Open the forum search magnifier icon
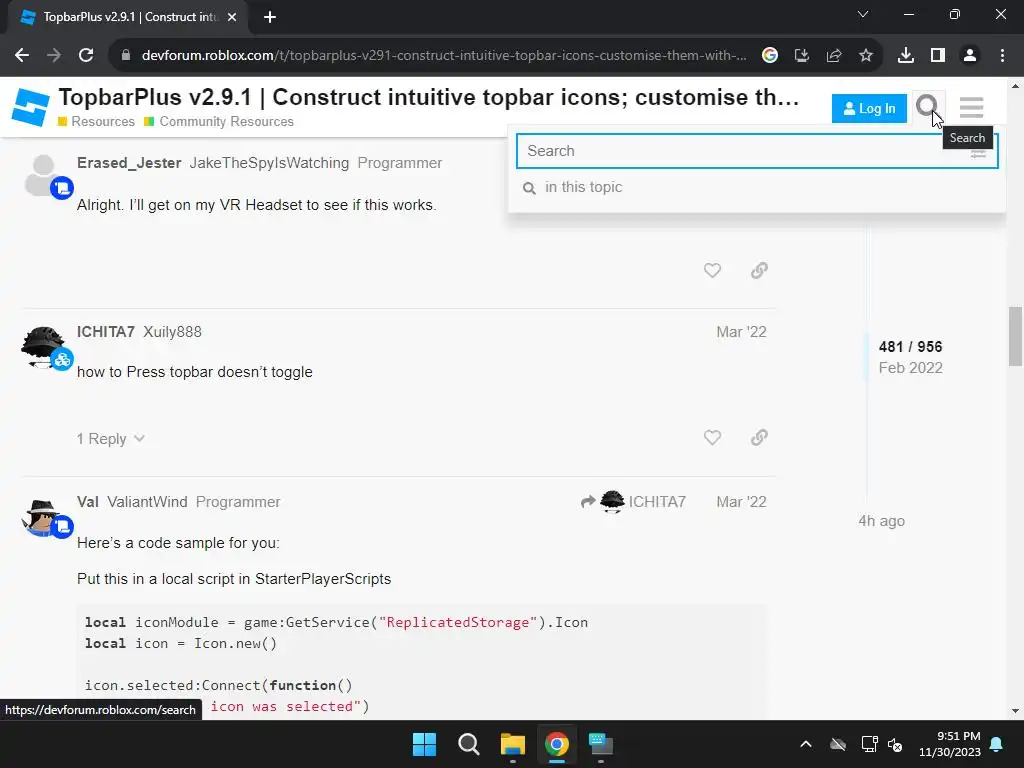This screenshot has height=768, width=1024. coord(927,106)
